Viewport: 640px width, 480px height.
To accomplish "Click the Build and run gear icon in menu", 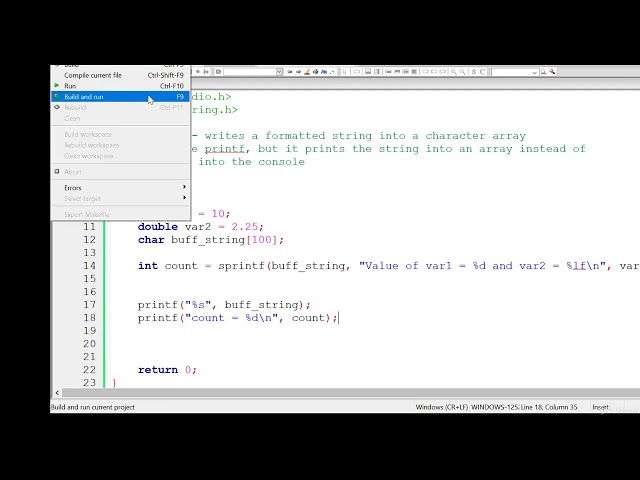I will click(57, 97).
